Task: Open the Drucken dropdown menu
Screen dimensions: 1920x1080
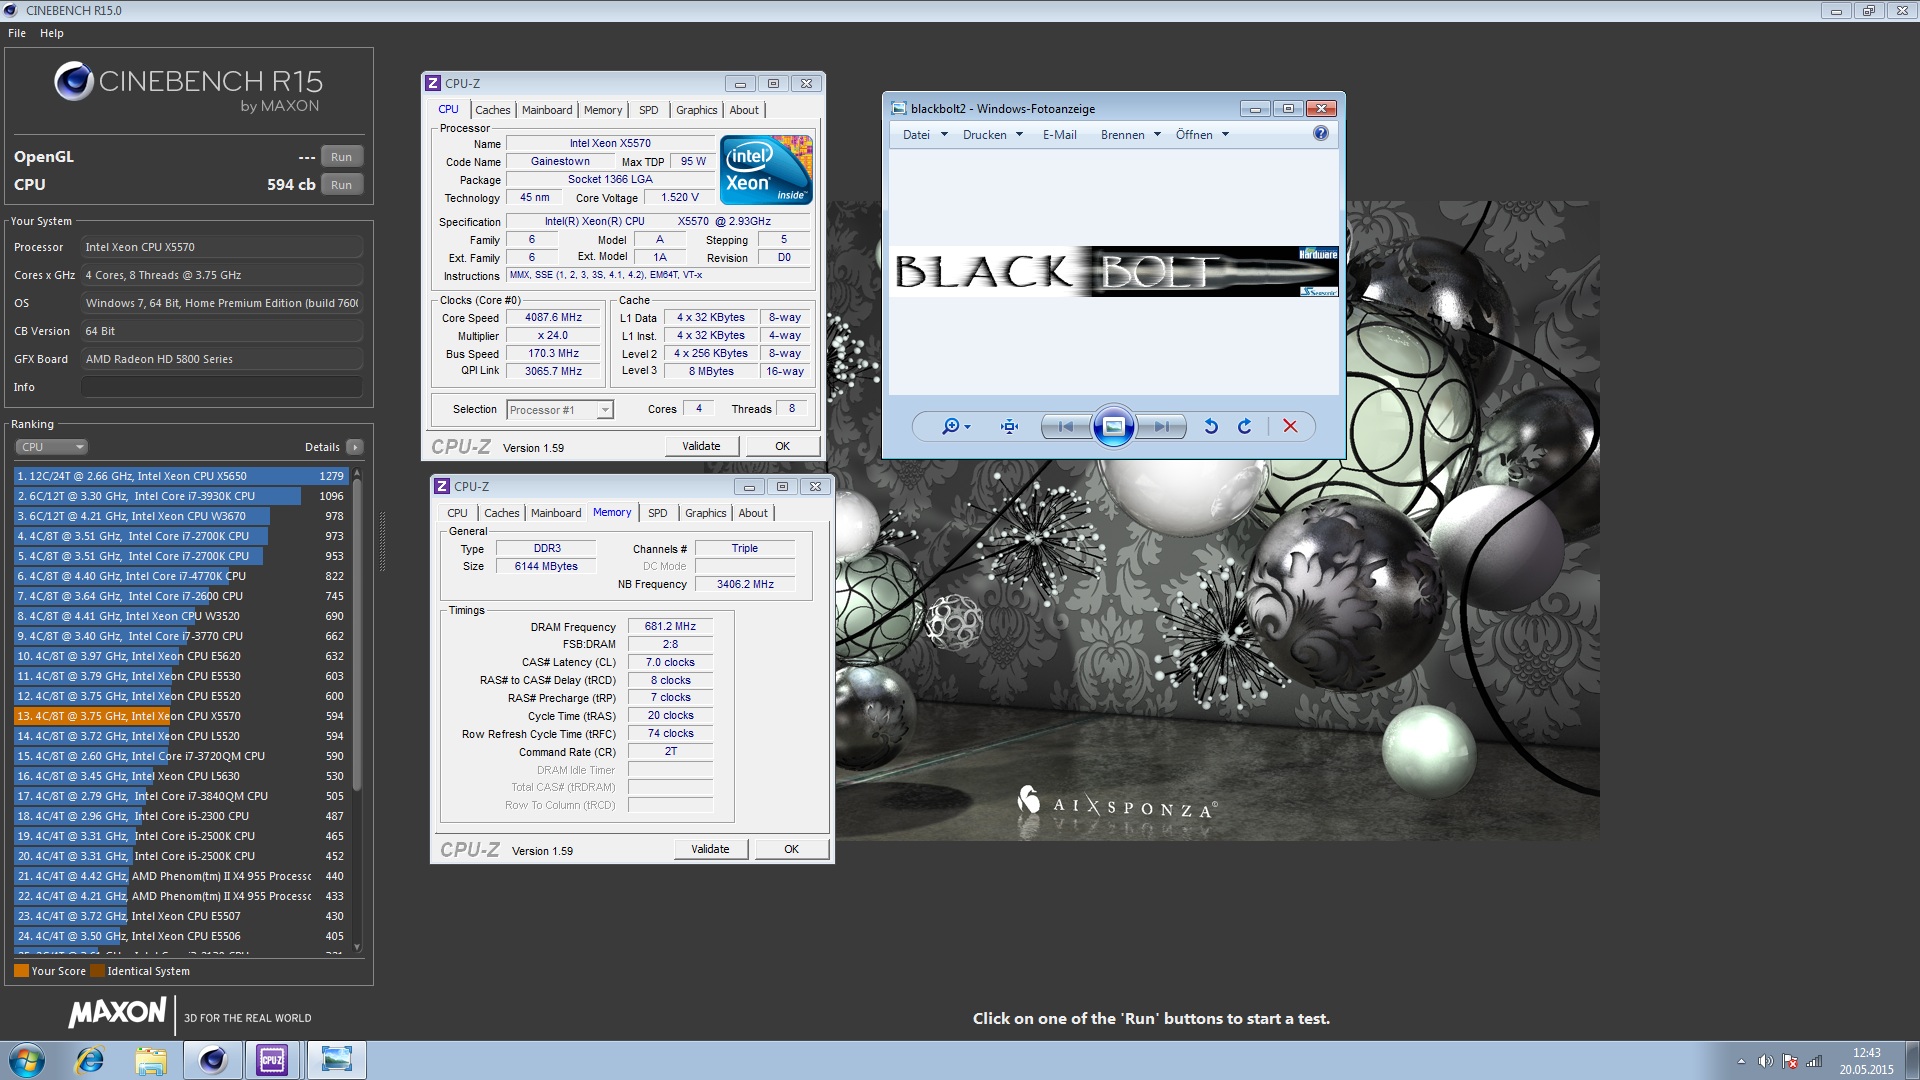Action: click(x=993, y=135)
